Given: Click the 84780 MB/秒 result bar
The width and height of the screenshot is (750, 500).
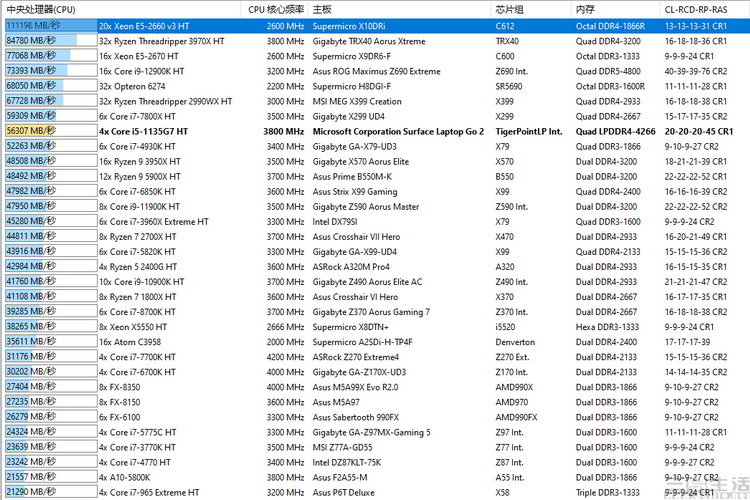Looking at the screenshot, I should coord(51,41).
